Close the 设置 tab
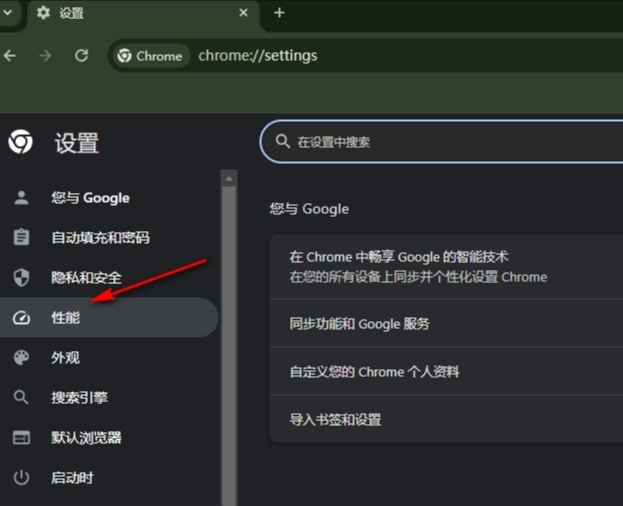Image resolution: width=623 pixels, height=506 pixels. pos(244,13)
